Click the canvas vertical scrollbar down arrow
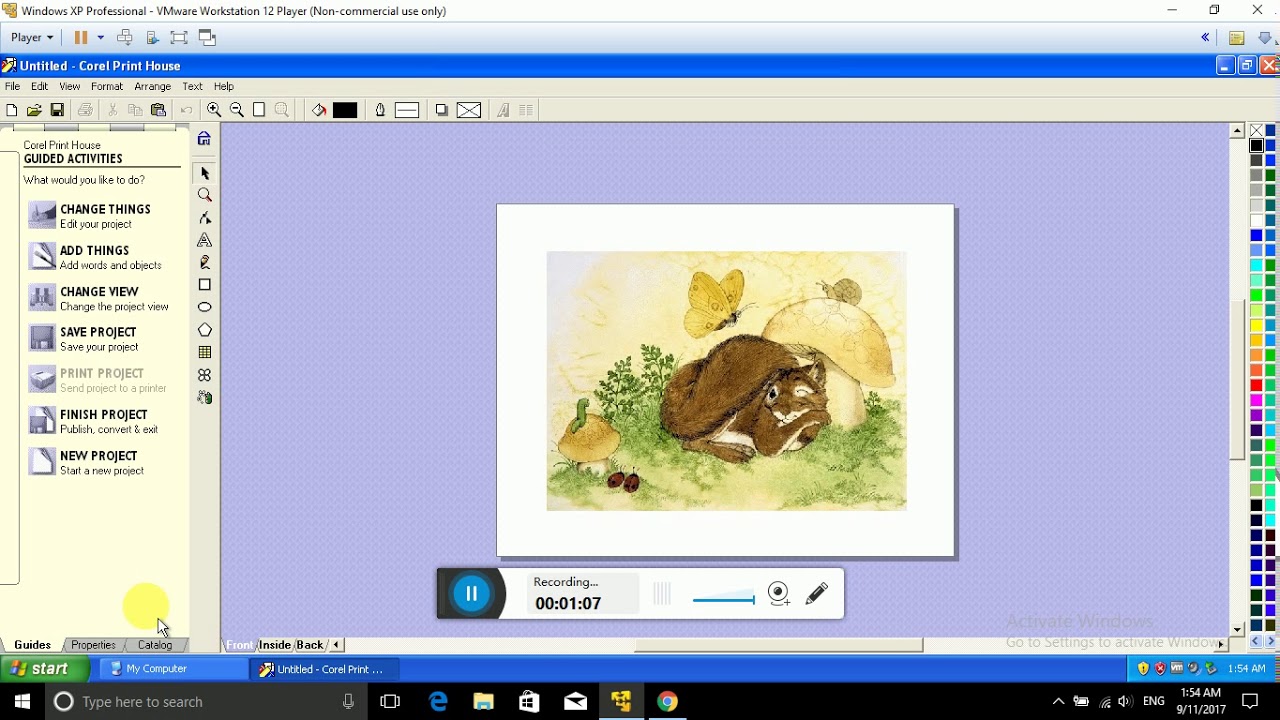Viewport: 1280px width, 720px height. 1237,630
